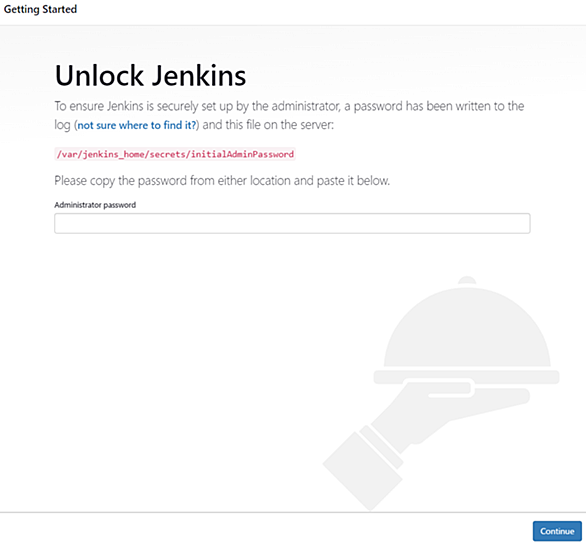
Task: Open the "not sure where to find it?" link
Action: click(x=137, y=125)
